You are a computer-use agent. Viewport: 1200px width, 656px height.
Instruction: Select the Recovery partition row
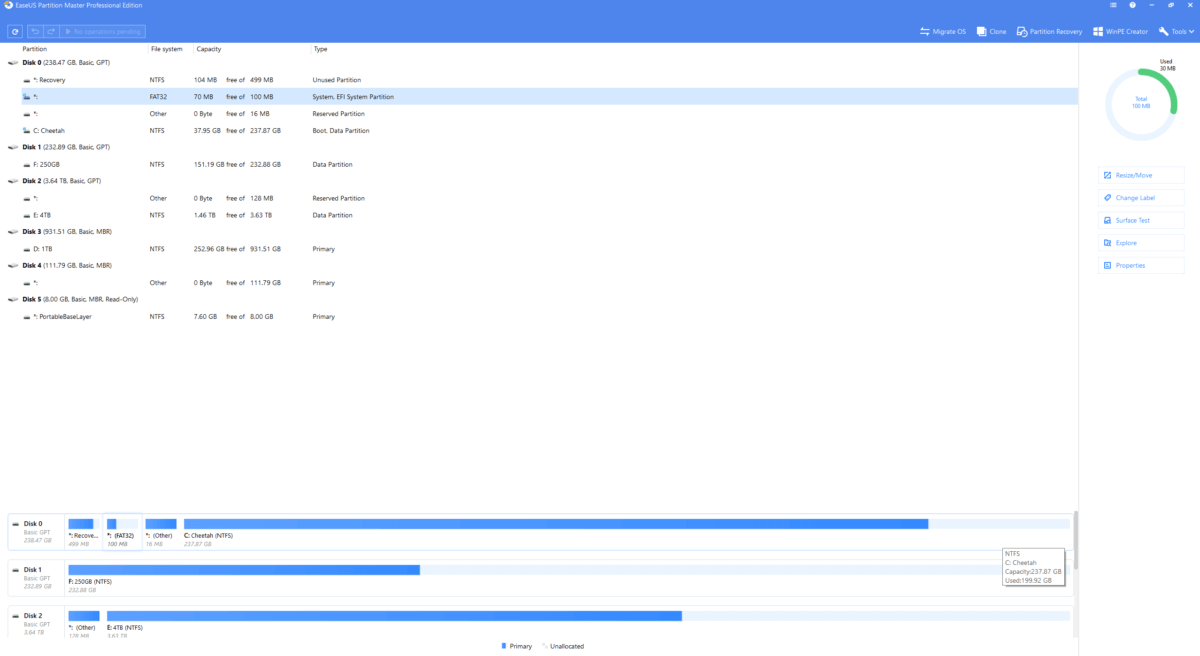(541, 80)
